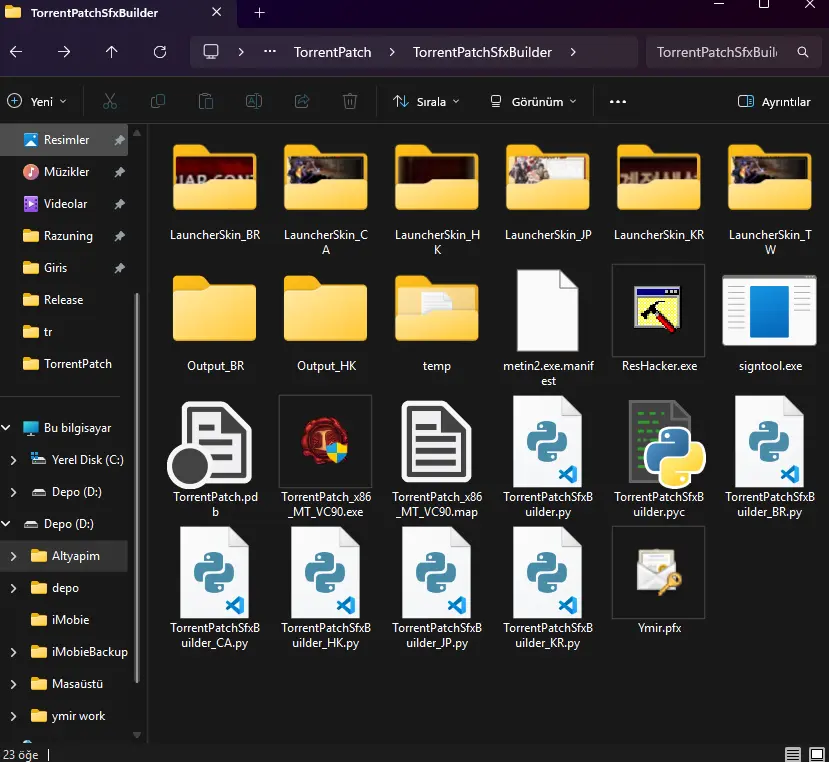Select the TorrentPatchSfxBuilder_HK.py script
Viewport: 829px width, 762px height.
coord(325,572)
